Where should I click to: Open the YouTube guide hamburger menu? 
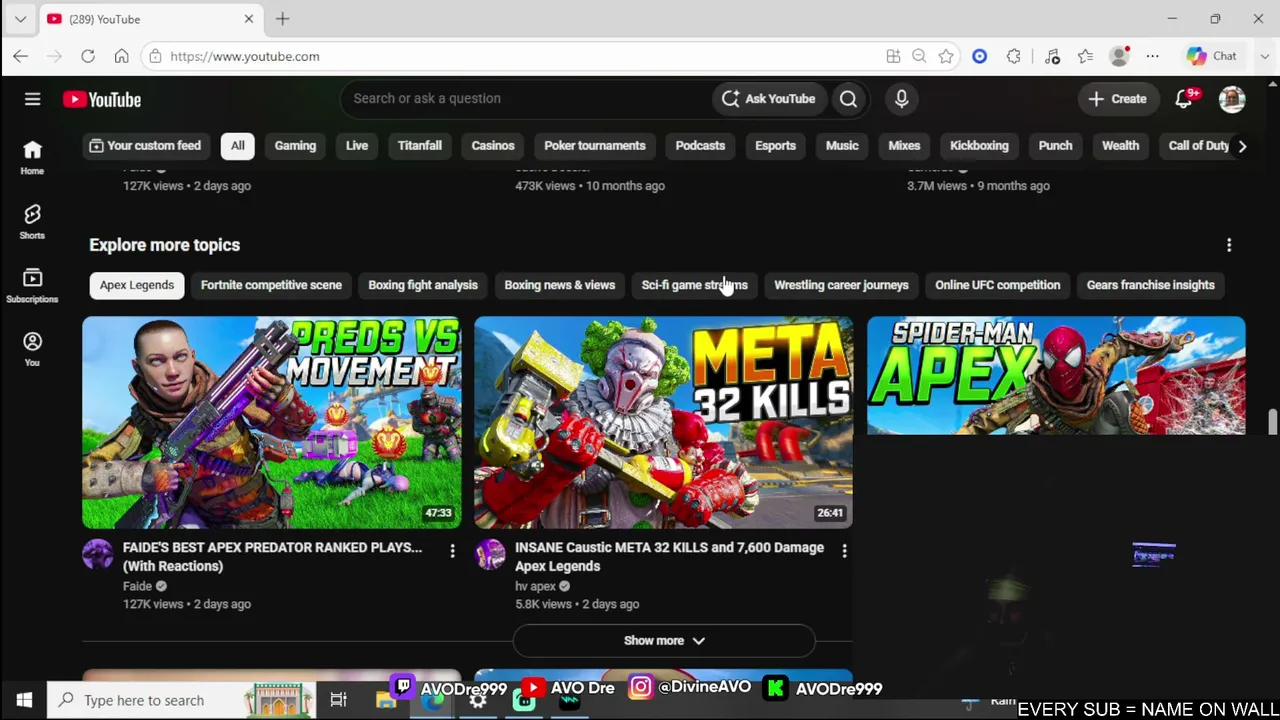click(32, 99)
